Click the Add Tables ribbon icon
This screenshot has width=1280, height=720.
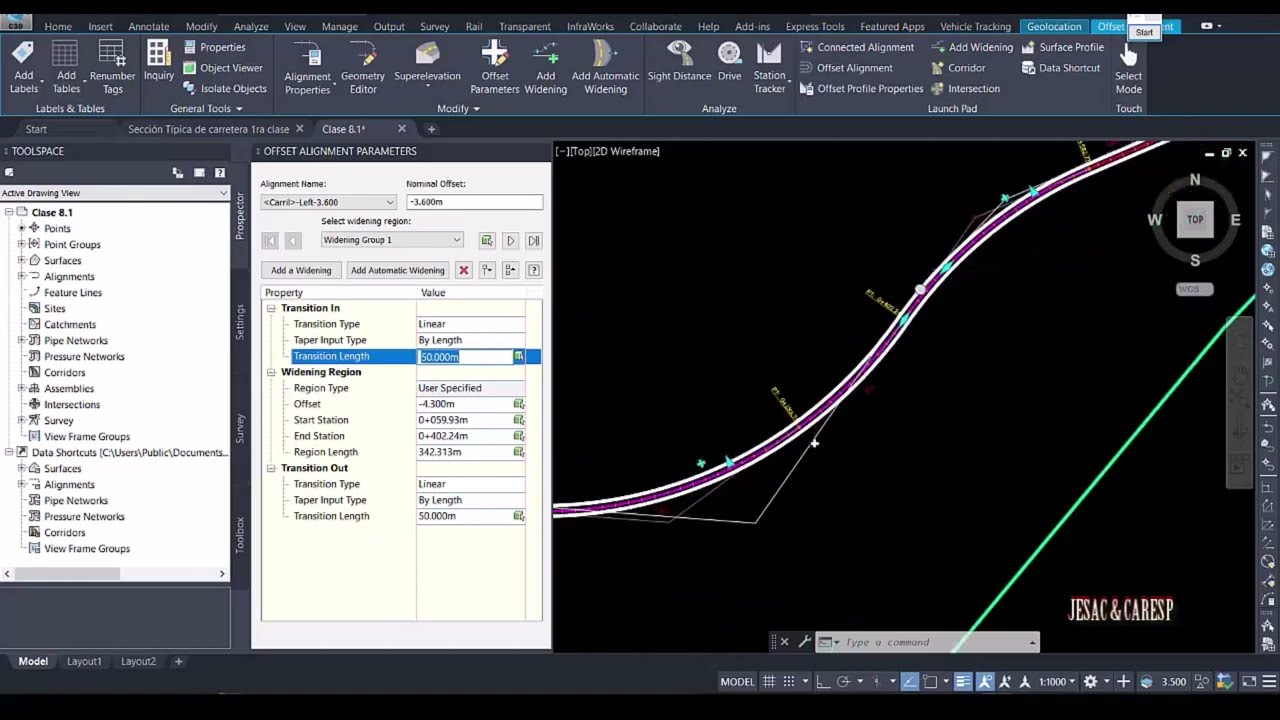pos(66,67)
